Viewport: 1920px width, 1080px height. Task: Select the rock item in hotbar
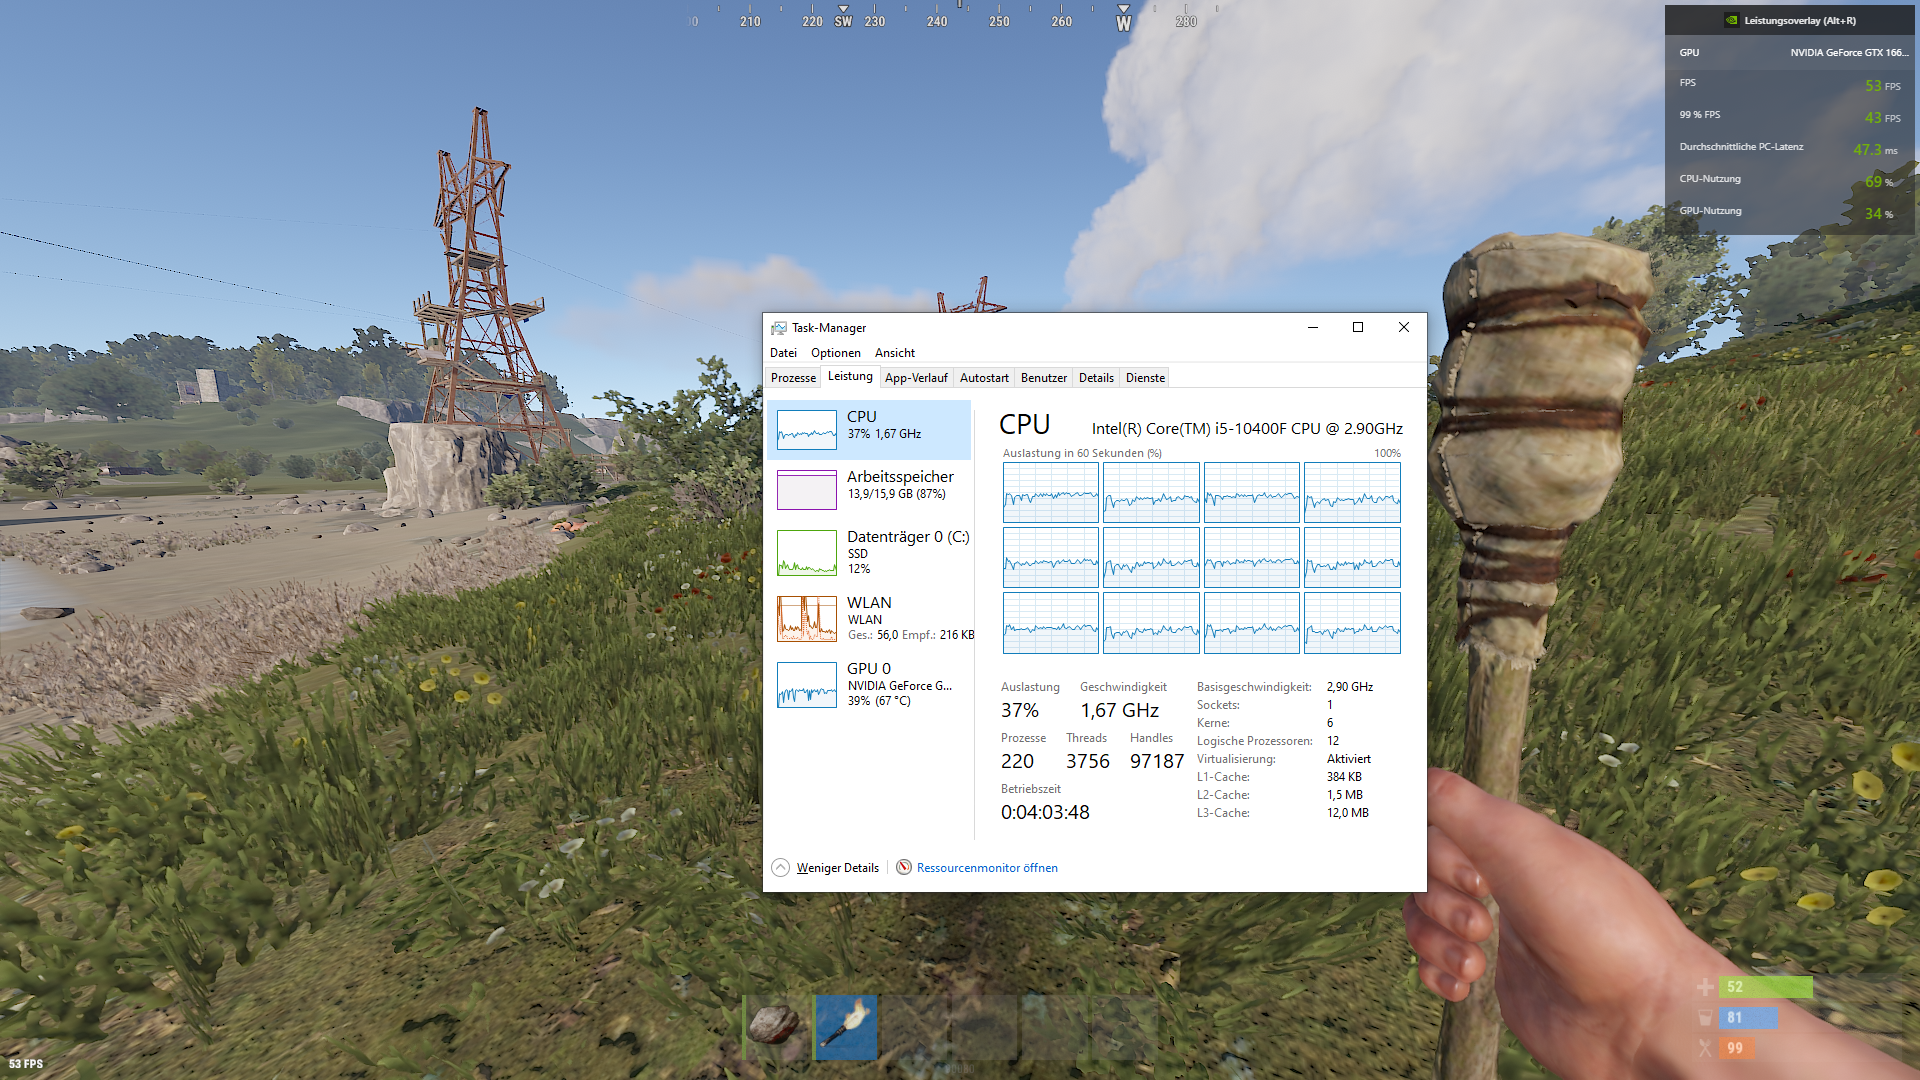774,1026
